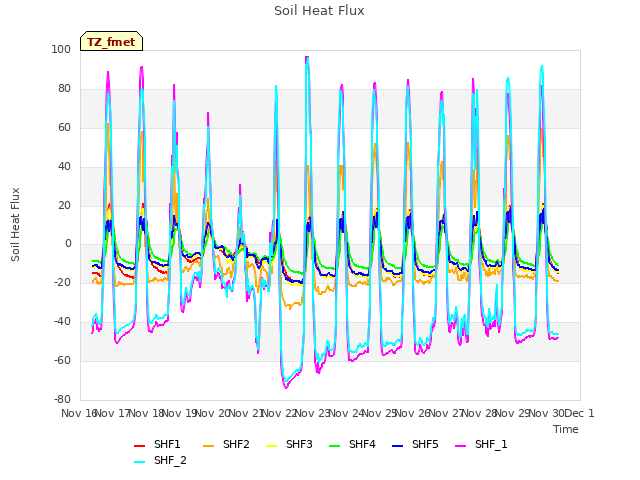The image size is (640, 480).
Task: Click the SHF1 legend label
Action: point(167,444)
